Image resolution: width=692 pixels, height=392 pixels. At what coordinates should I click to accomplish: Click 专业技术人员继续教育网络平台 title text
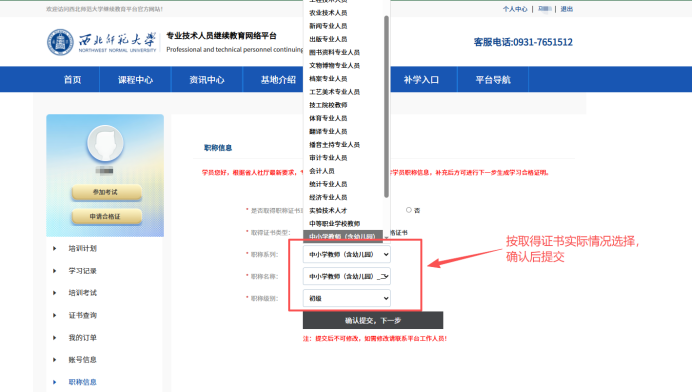tap(221, 36)
